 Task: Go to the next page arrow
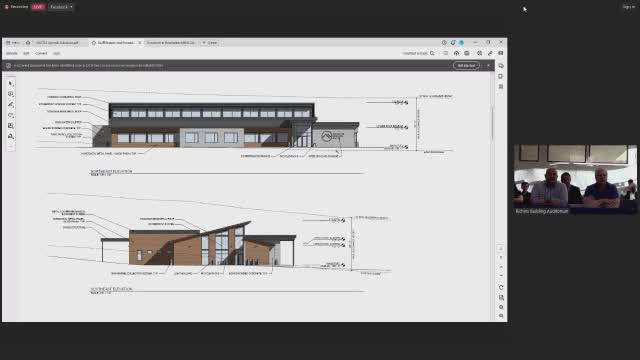click(501, 276)
